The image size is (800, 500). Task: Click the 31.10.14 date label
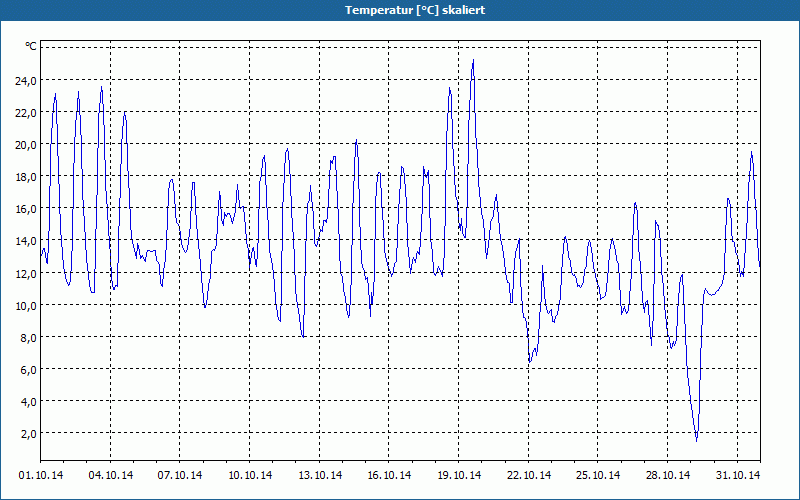pos(738,475)
